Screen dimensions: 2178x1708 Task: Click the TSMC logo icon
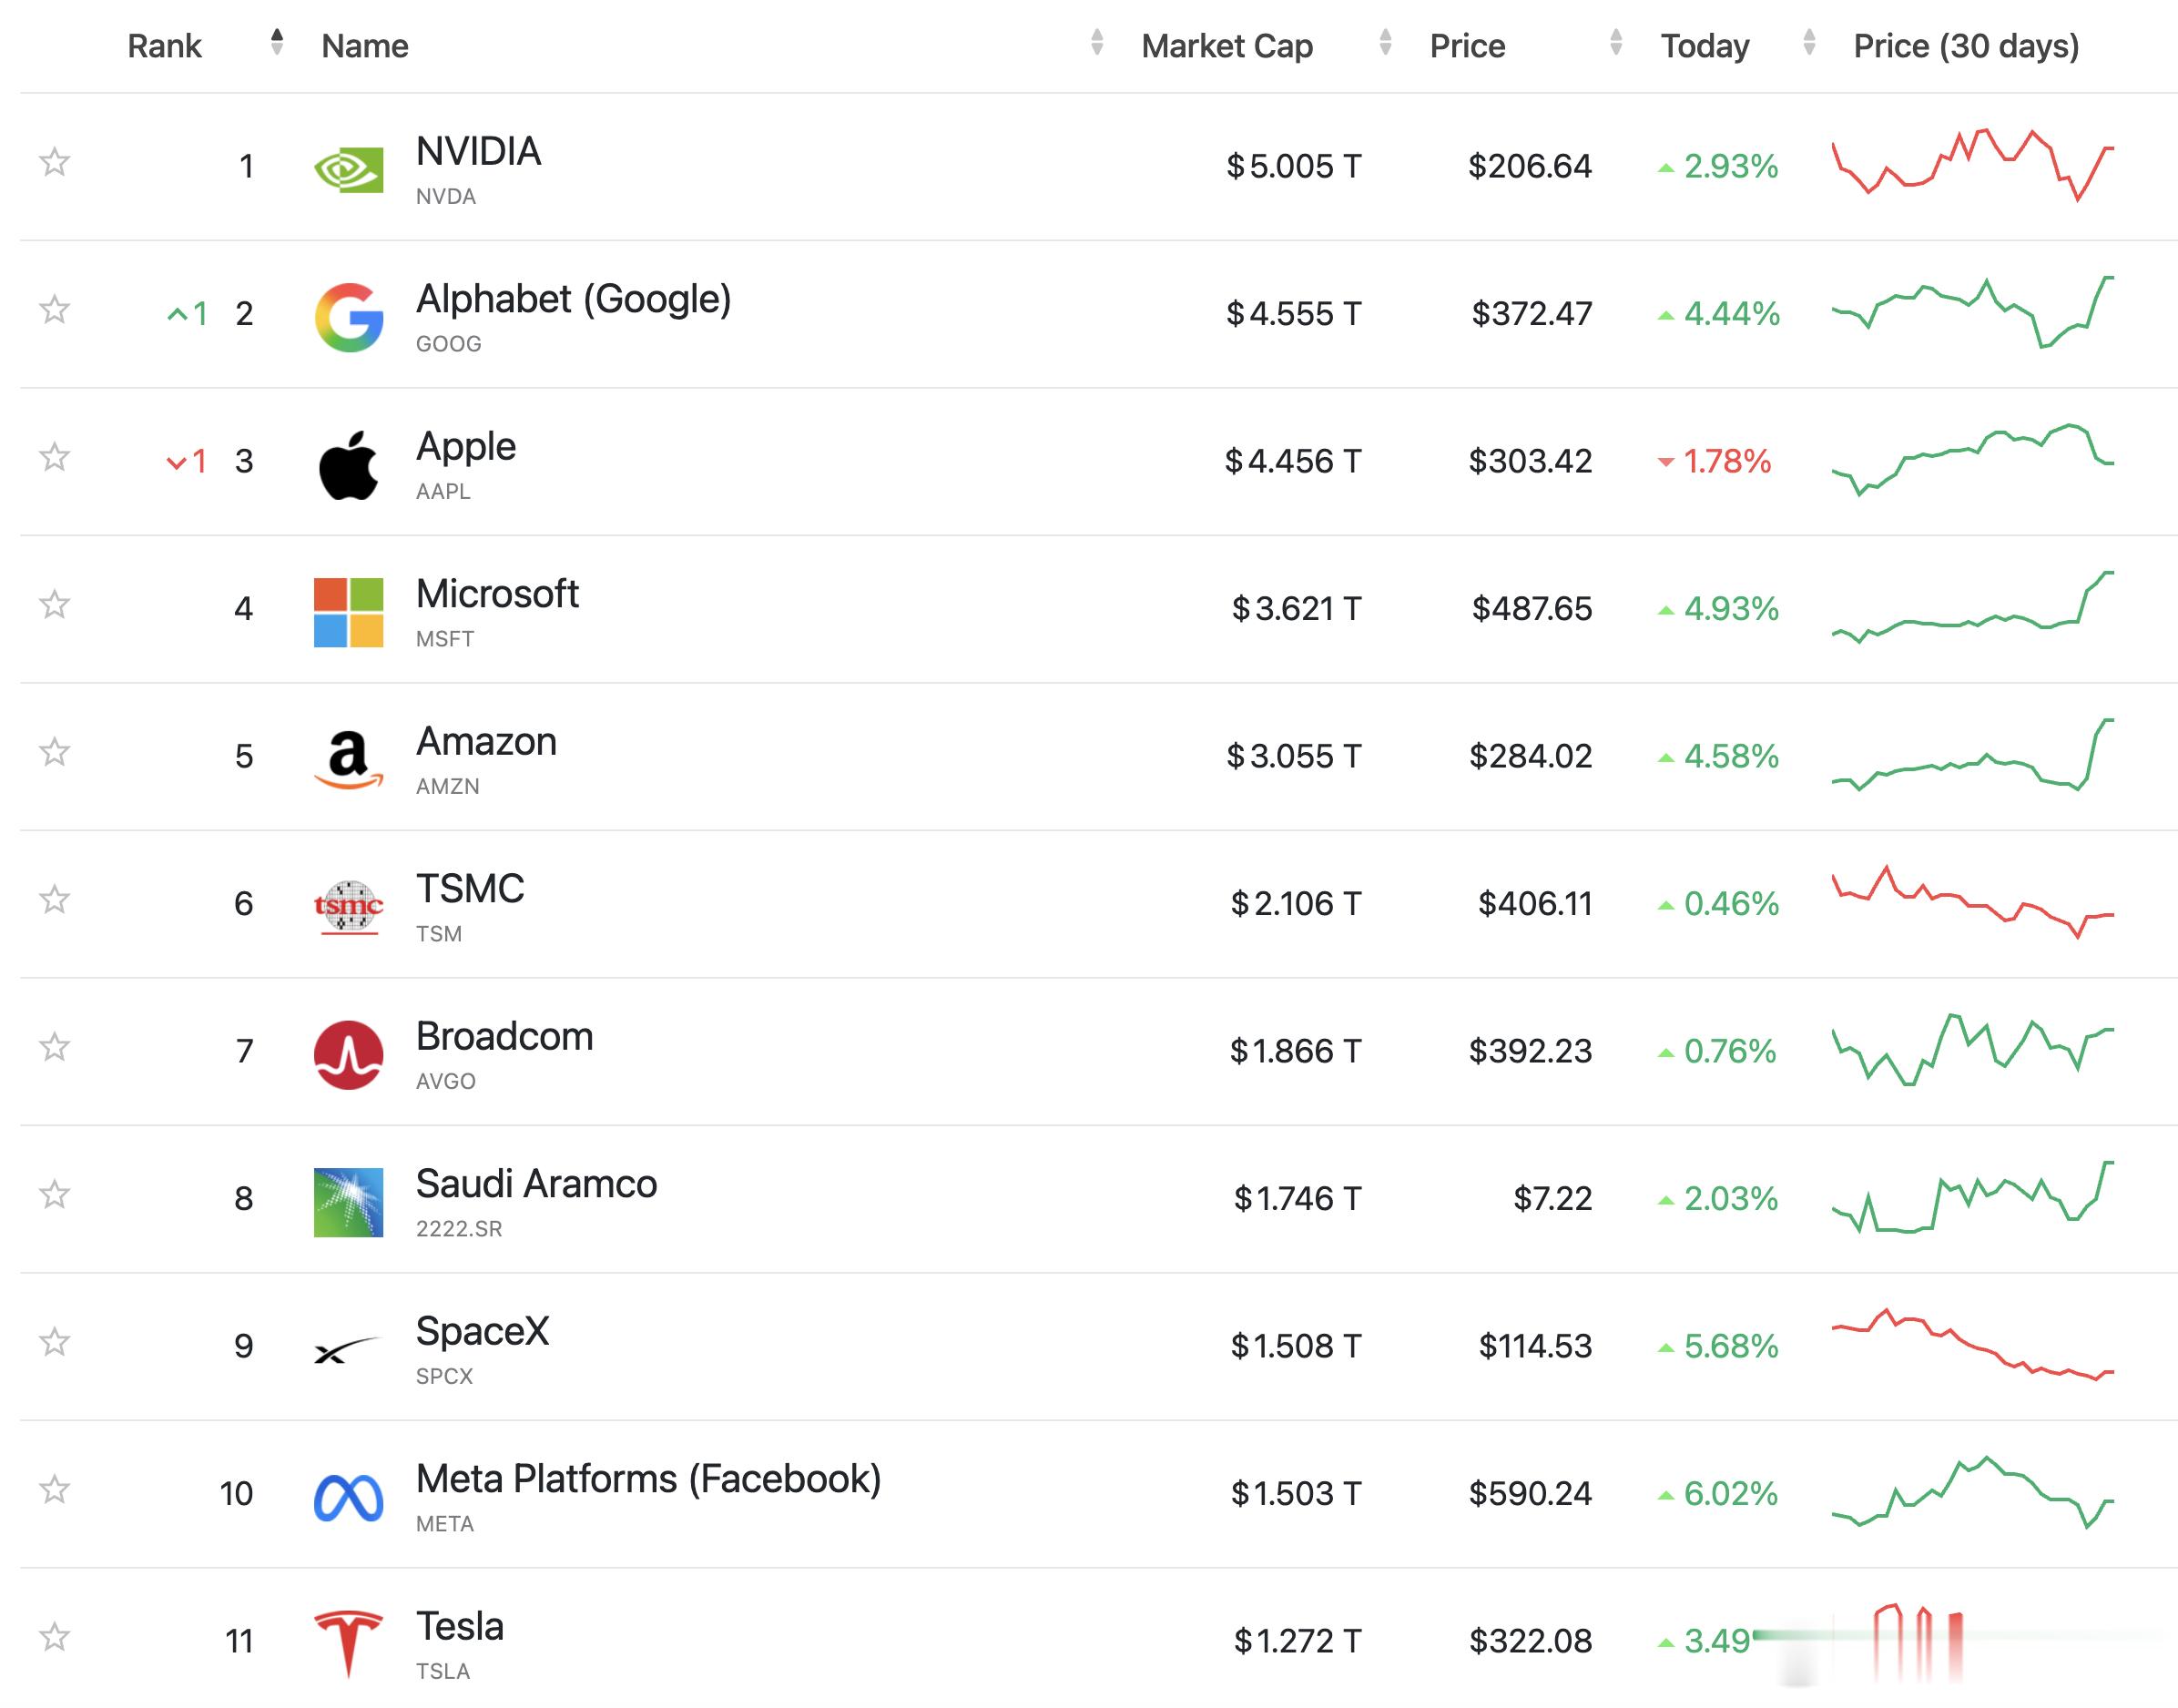click(348, 907)
